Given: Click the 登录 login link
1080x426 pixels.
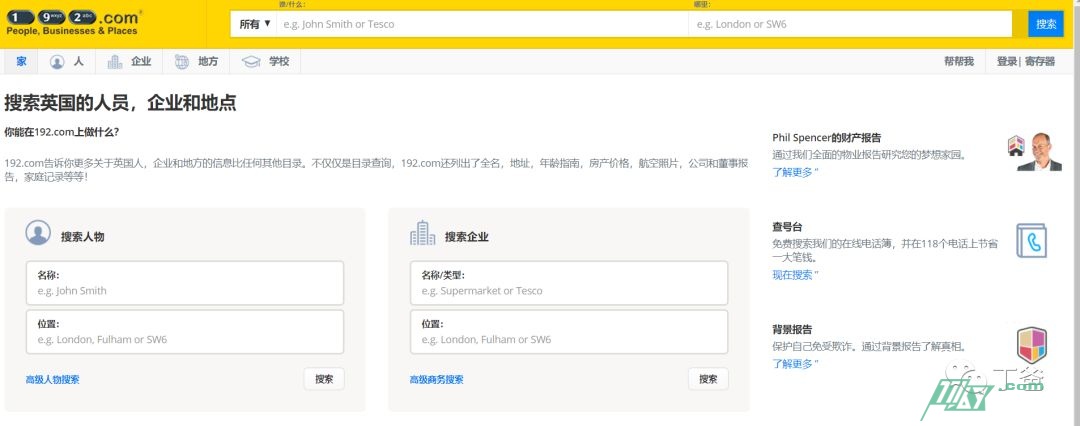Looking at the screenshot, I should point(1007,61).
